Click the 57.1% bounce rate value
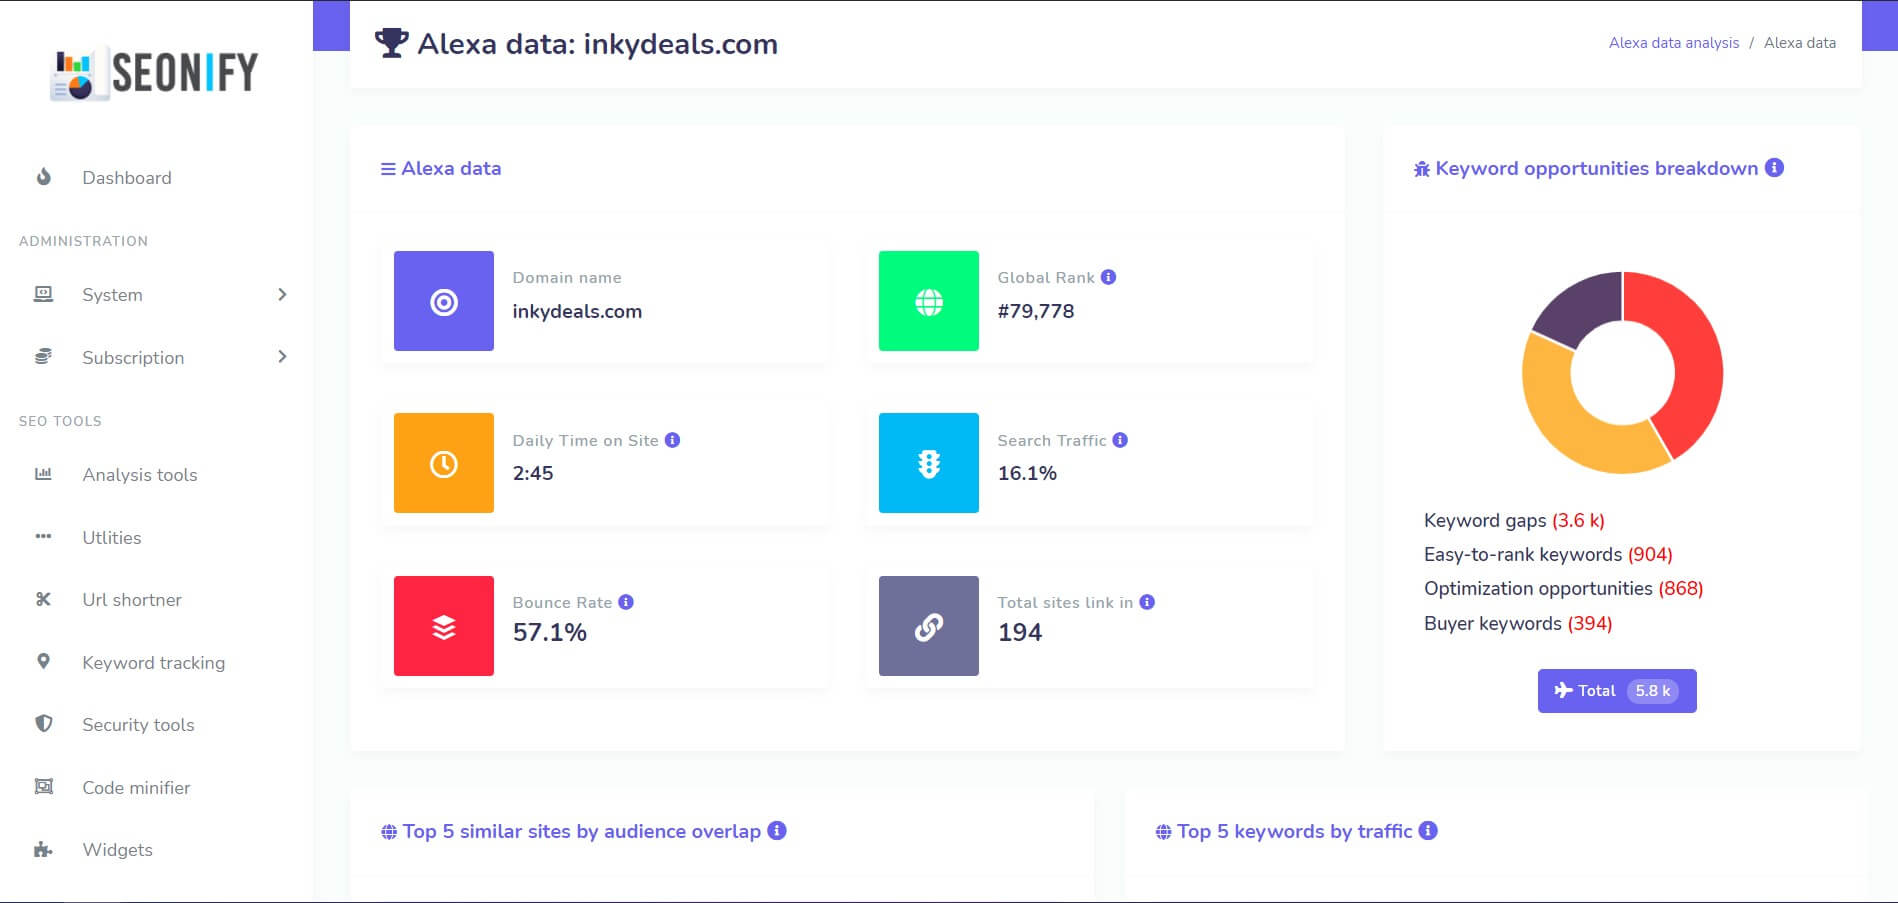This screenshot has width=1898, height=903. 550,632
